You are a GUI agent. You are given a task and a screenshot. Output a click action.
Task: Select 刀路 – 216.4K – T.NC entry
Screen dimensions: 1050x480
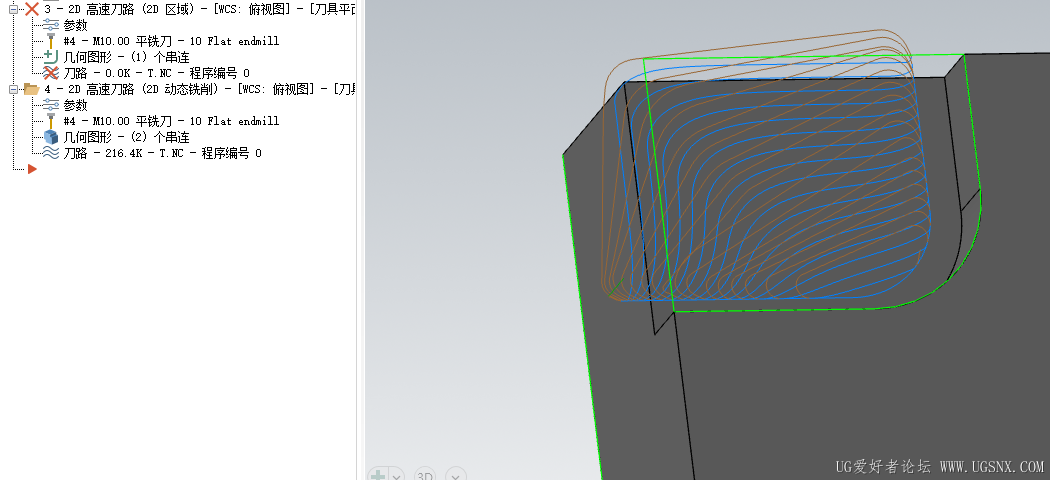click(x=162, y=153)
